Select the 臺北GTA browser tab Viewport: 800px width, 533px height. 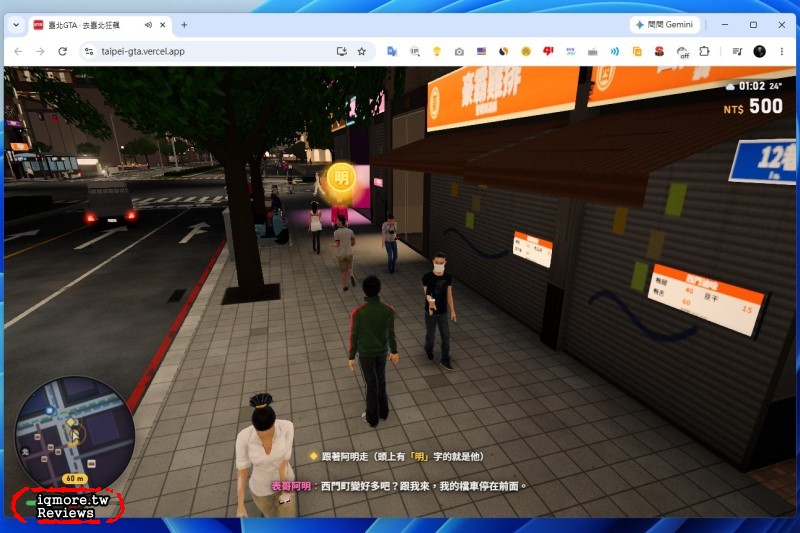click(100, 25)
